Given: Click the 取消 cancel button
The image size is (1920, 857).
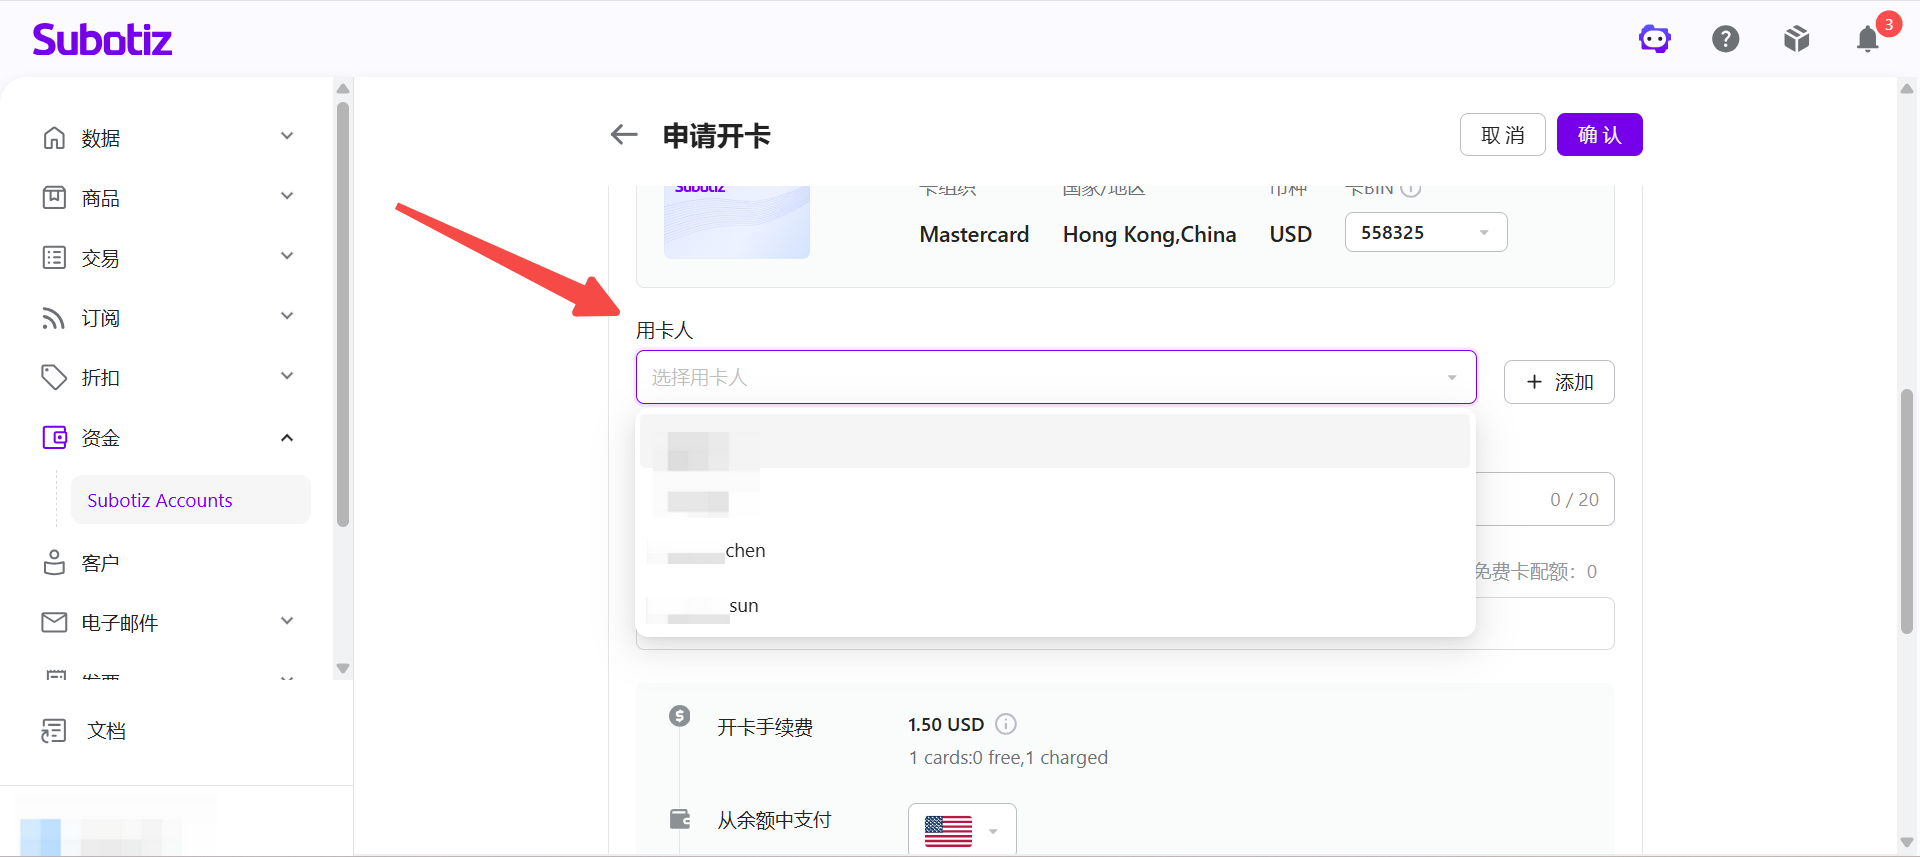Looking at the screenshot, I should pyautogui.click(x=1503, y=135).
